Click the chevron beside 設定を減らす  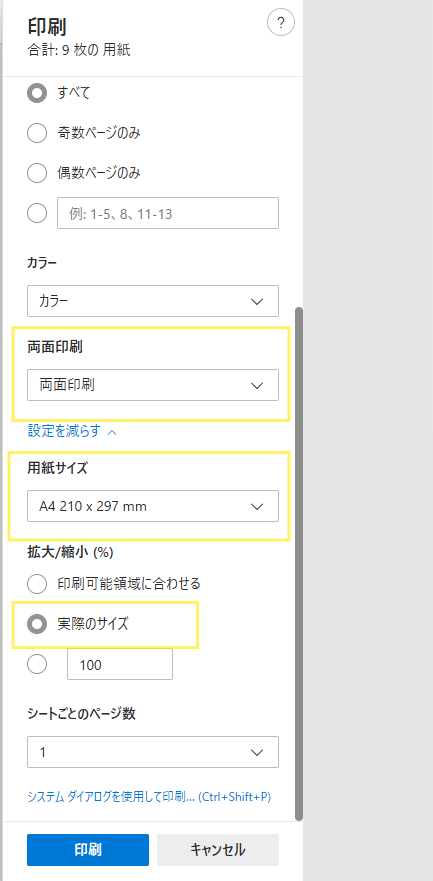pyautogui.click(x=112, y=432)
